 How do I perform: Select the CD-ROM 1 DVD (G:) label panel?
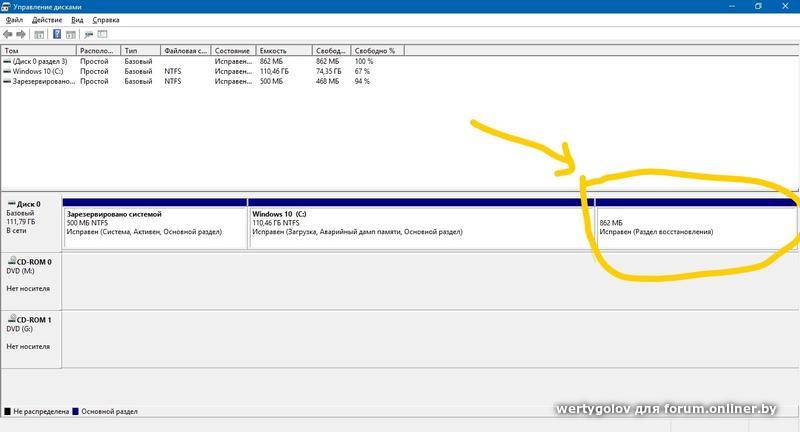pos(31,339)
